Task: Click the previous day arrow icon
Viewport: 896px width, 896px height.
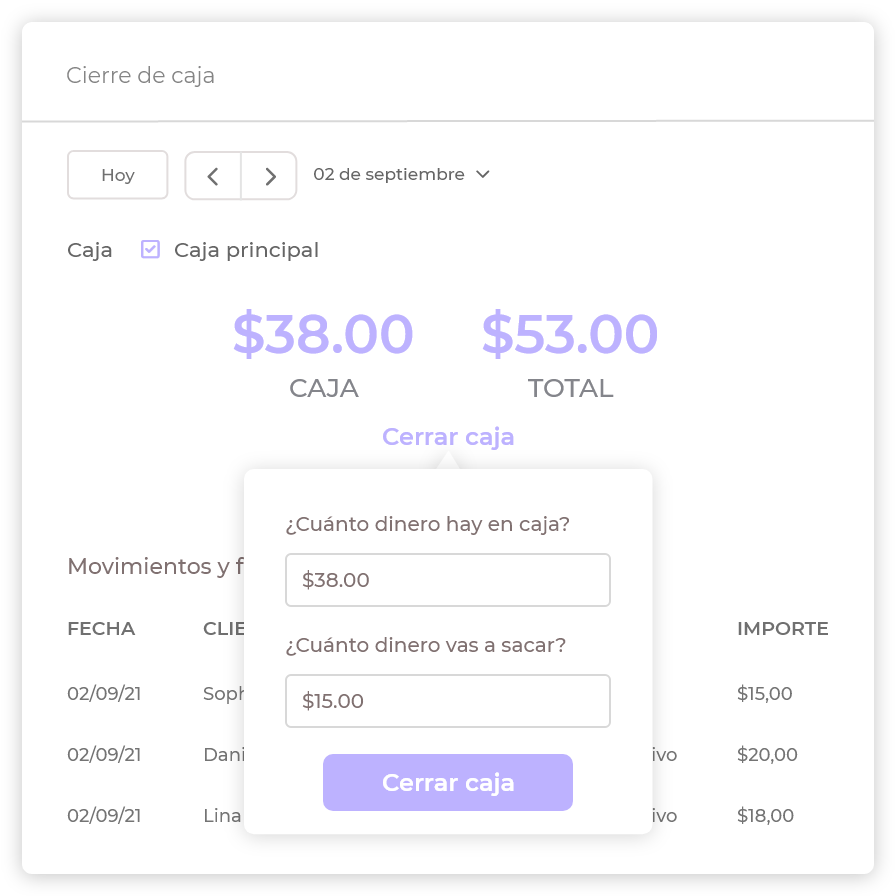Action: [x=213, y=176]
